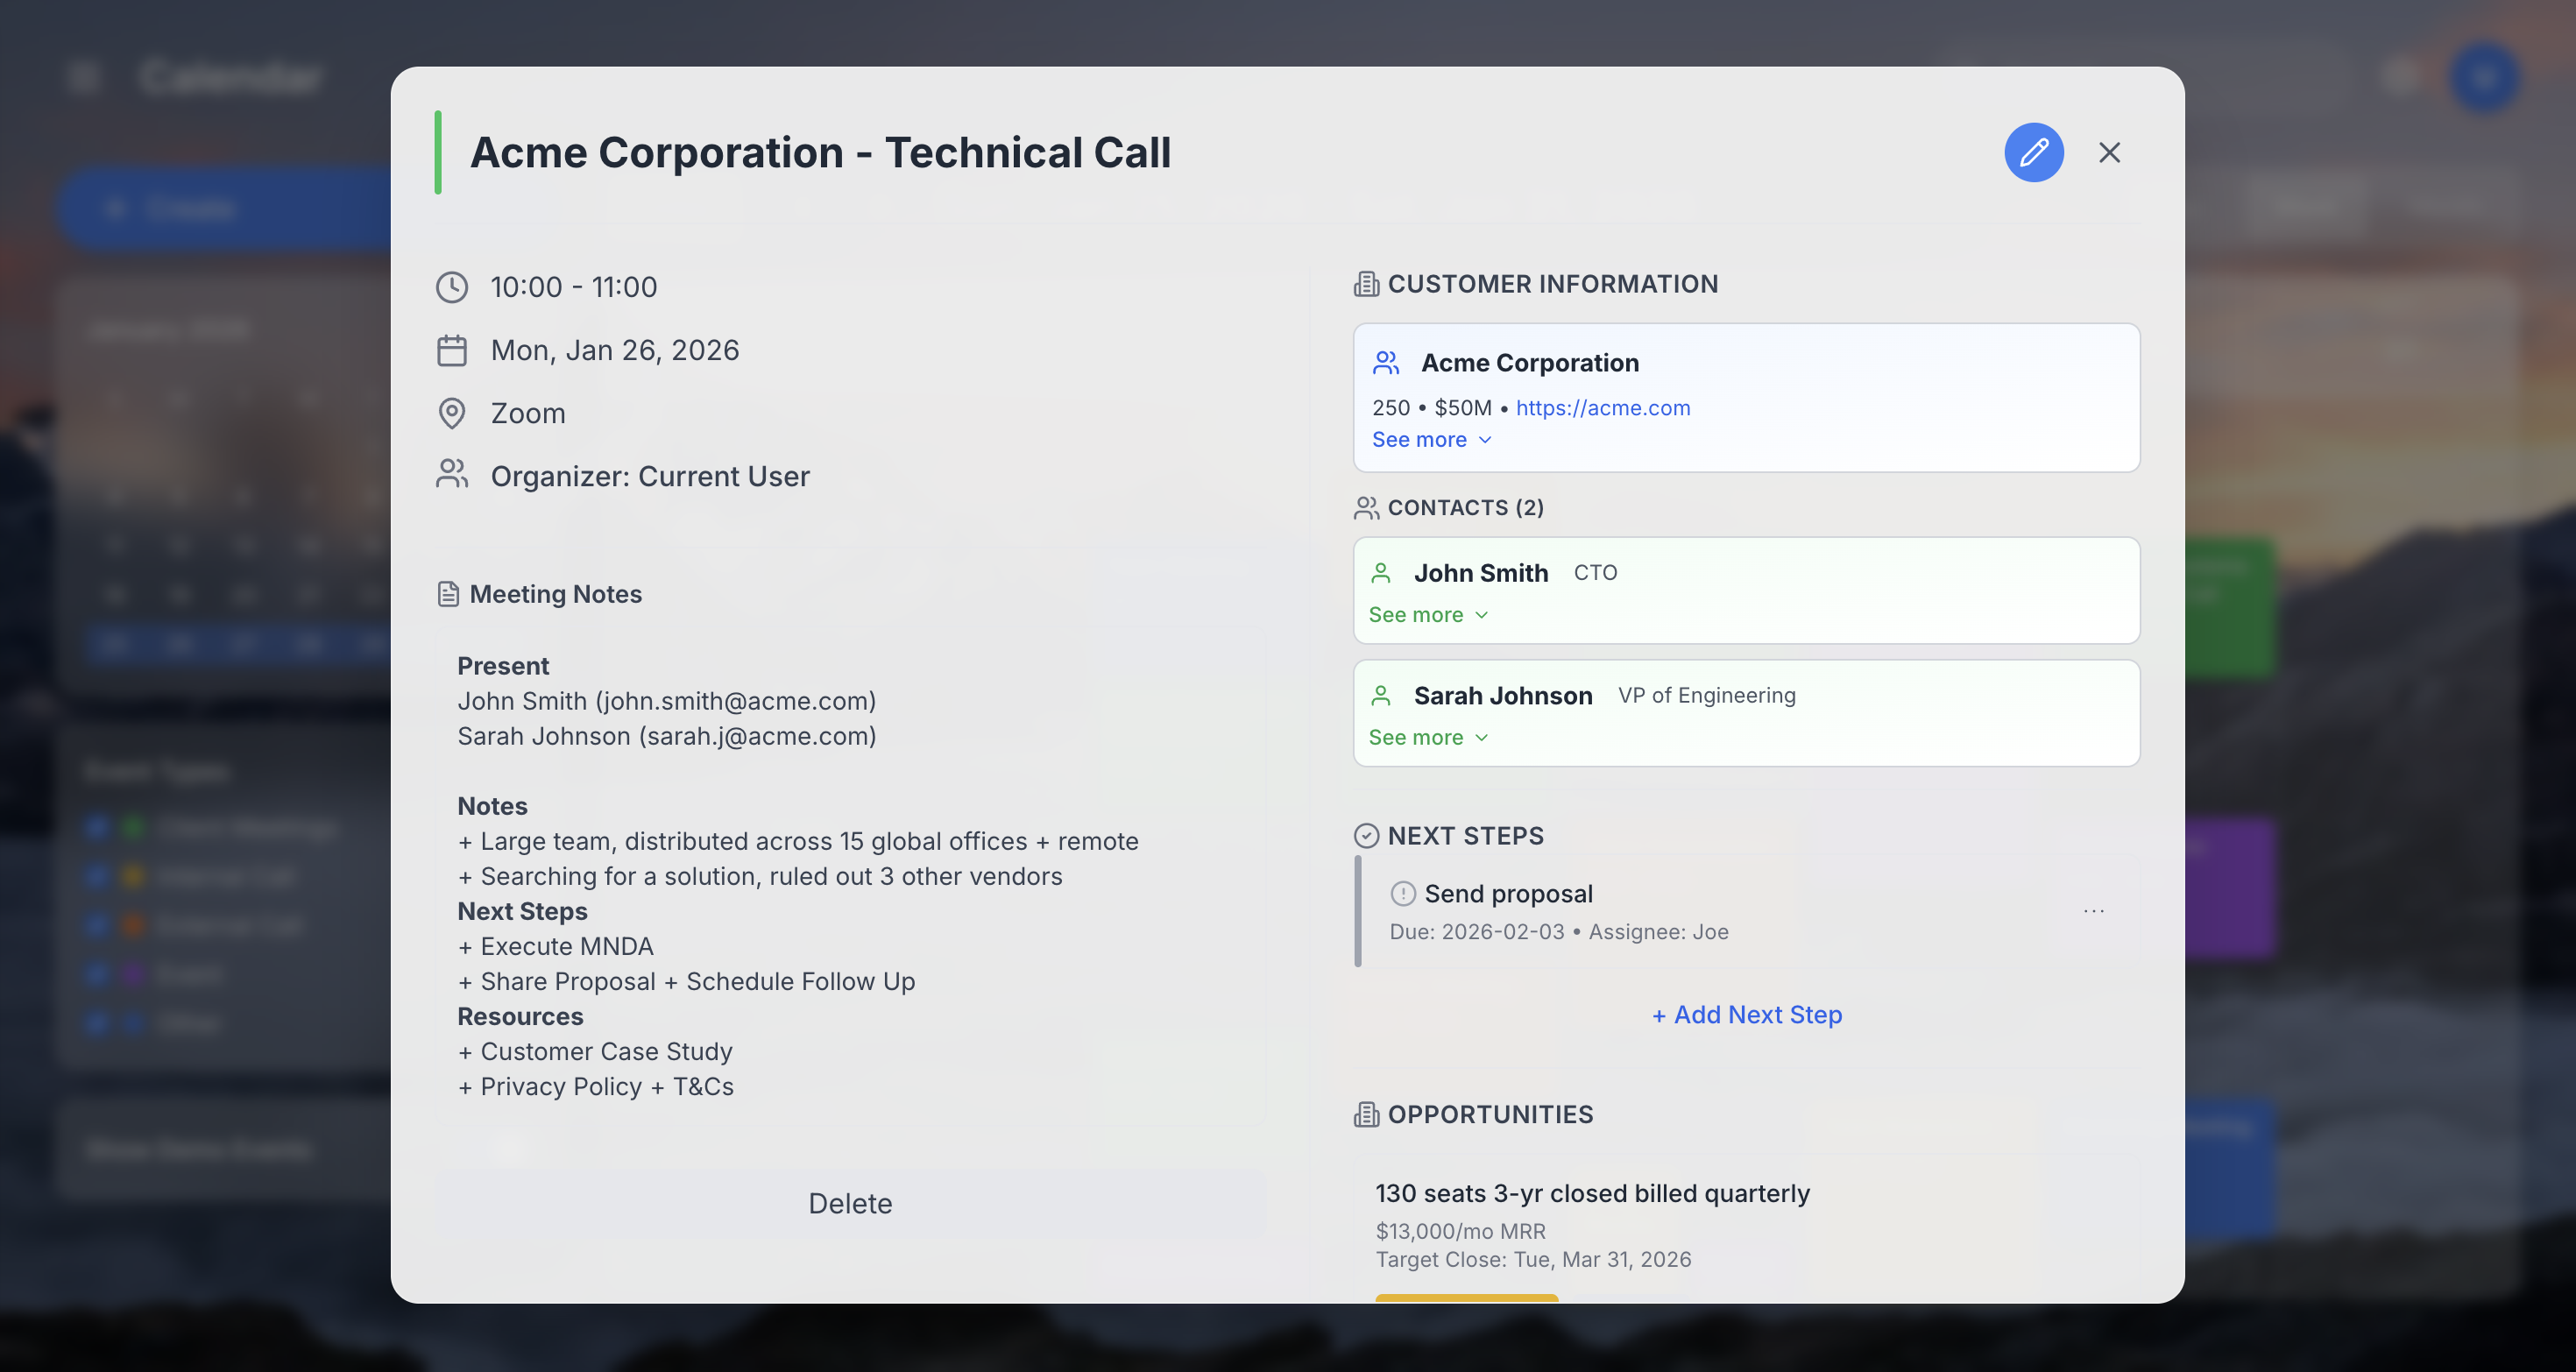Click the Delete button
The width and height of the screenshot is (2576, 1372).
pyautogui.click(x=849, y=1203)
